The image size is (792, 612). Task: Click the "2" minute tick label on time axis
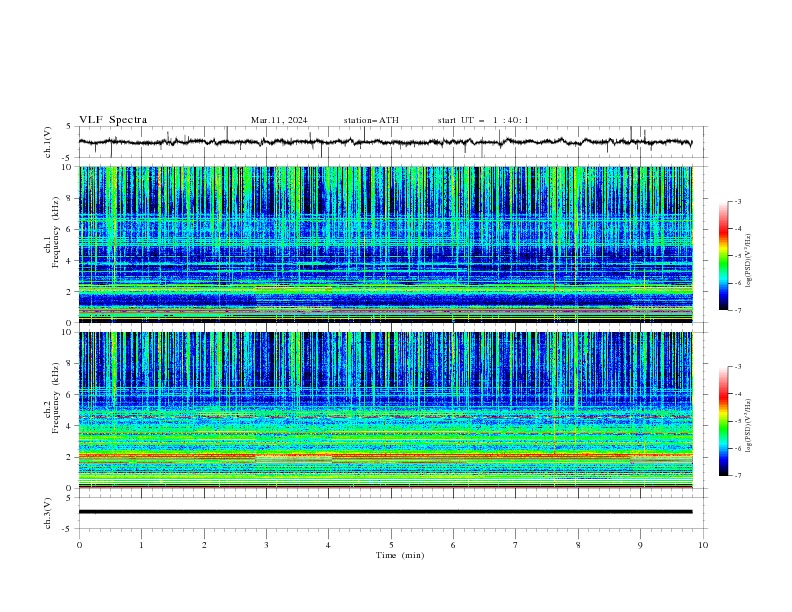[x=204, y=545]
